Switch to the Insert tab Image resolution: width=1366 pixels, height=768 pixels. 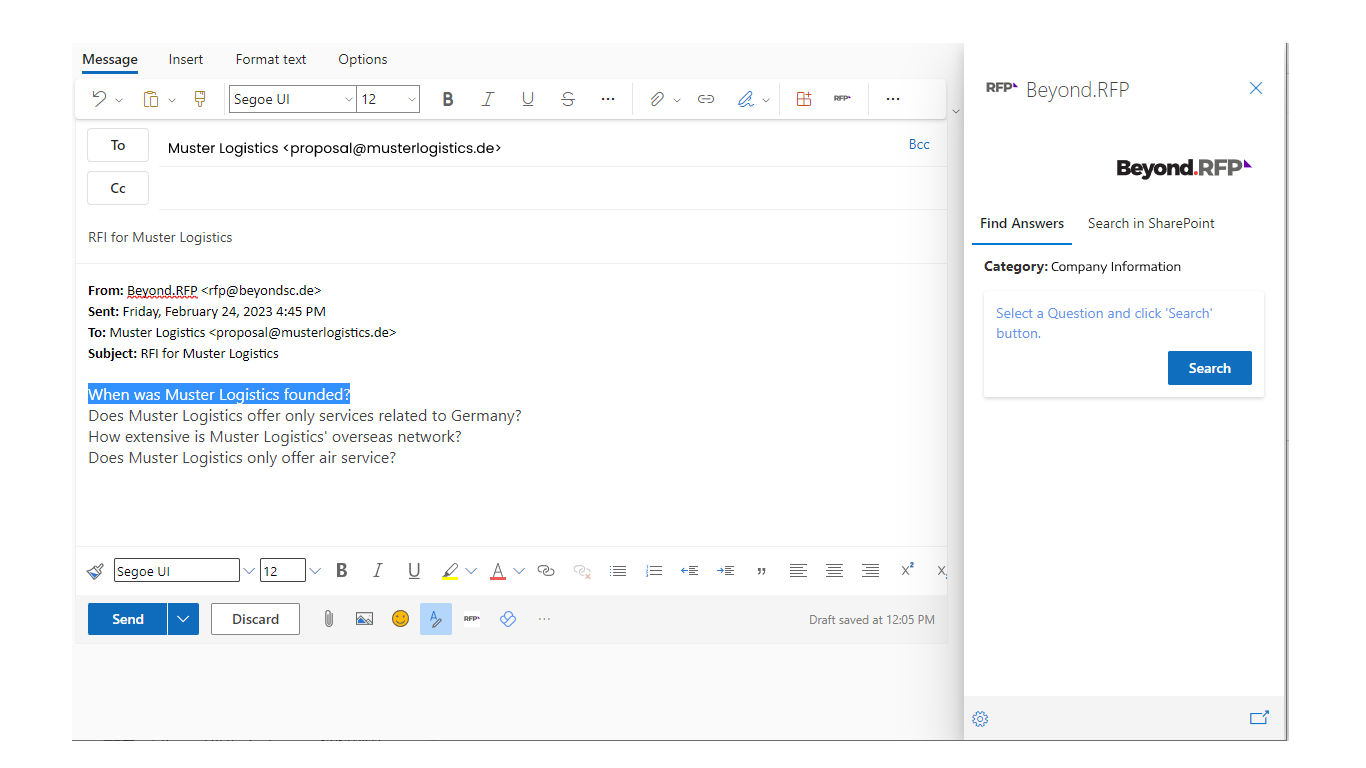[x=186, y=59]
